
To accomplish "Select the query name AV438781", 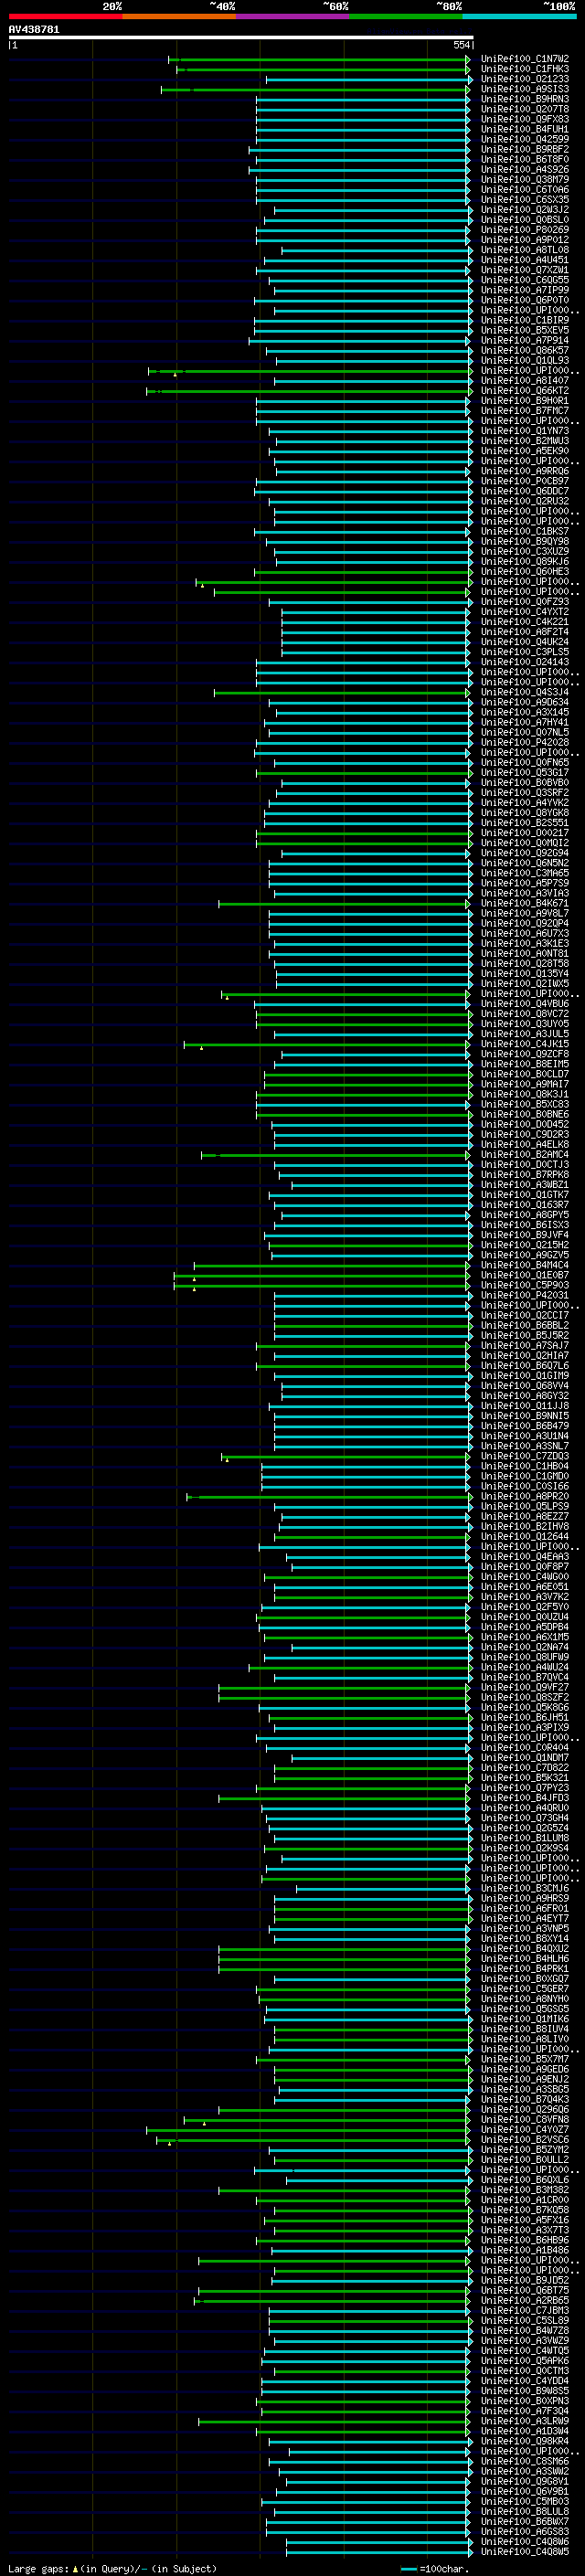I will pyautogui.click(x=34, y=30).
